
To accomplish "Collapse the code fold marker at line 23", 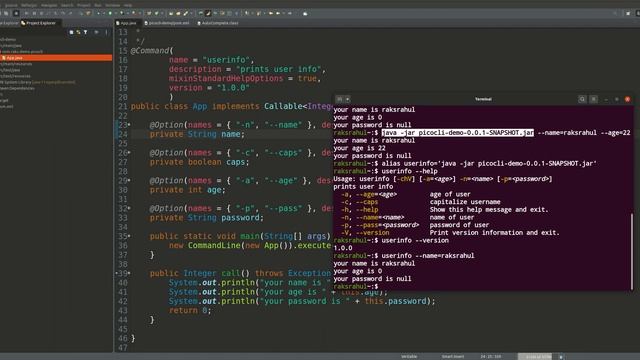I will click(129, 124).
